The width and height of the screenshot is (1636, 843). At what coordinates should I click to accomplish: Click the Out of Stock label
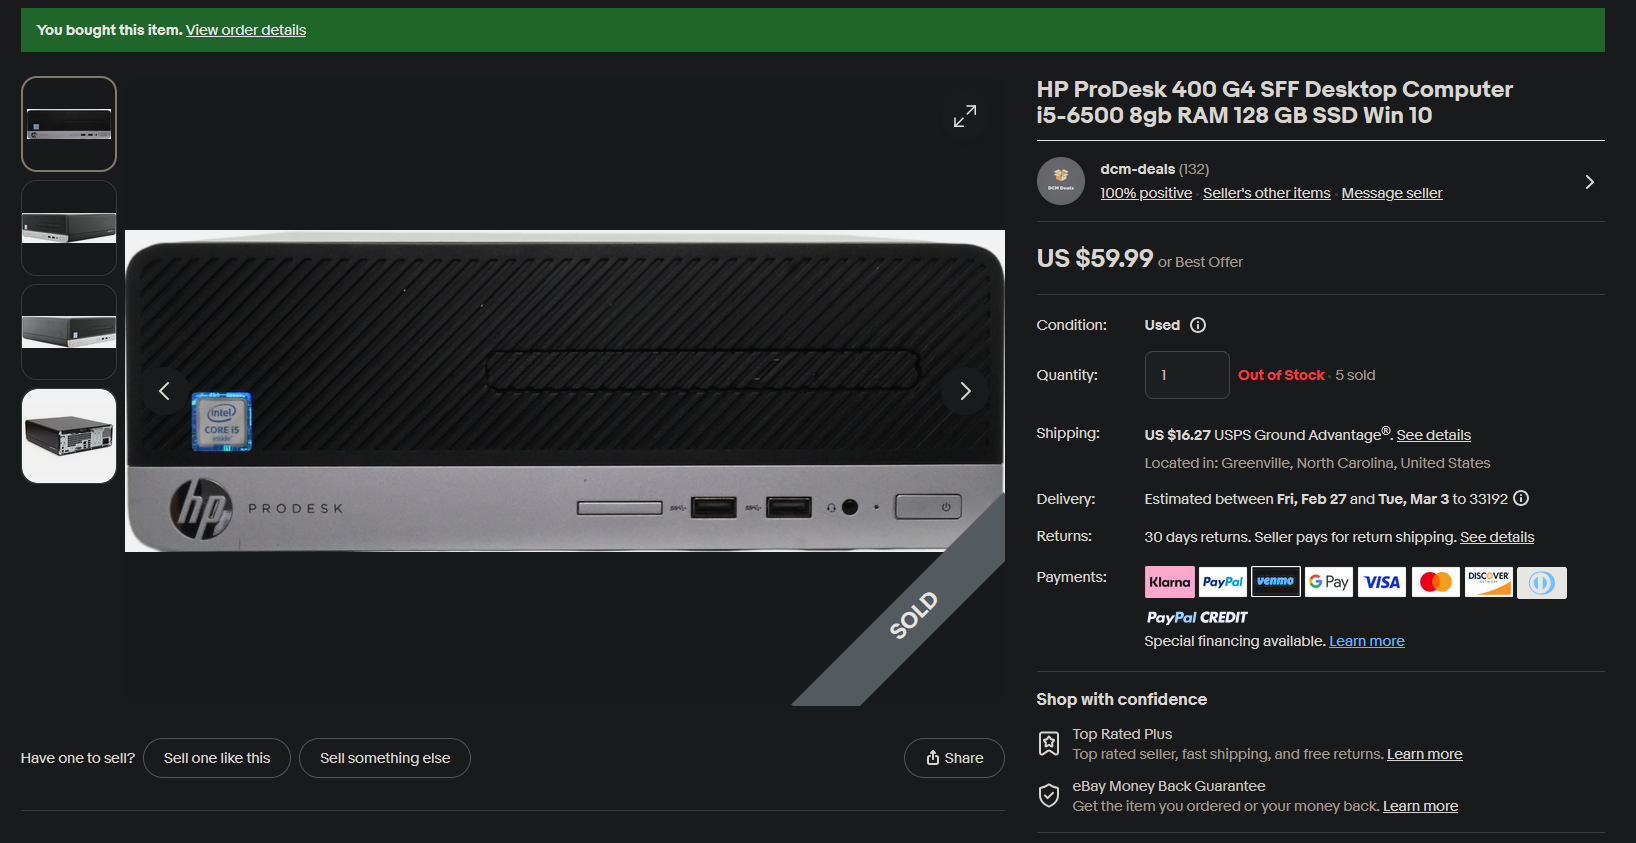(1281, 375)
